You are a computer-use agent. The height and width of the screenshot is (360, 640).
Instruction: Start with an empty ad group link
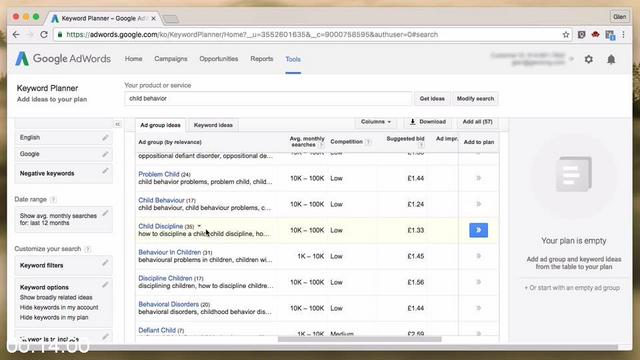point(572,288)
